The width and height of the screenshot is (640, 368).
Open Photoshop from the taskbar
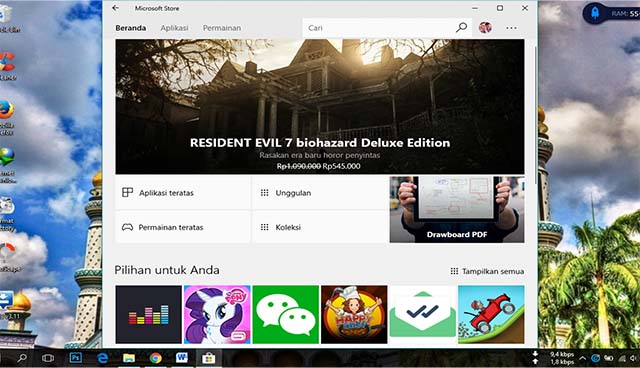(76, 358)
